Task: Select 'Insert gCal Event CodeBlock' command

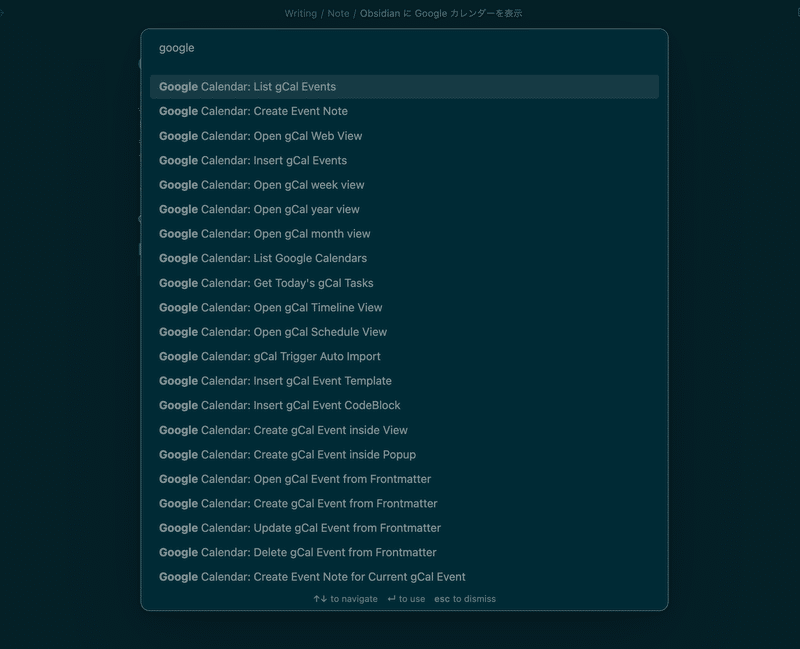Action: tap(404, 405)
